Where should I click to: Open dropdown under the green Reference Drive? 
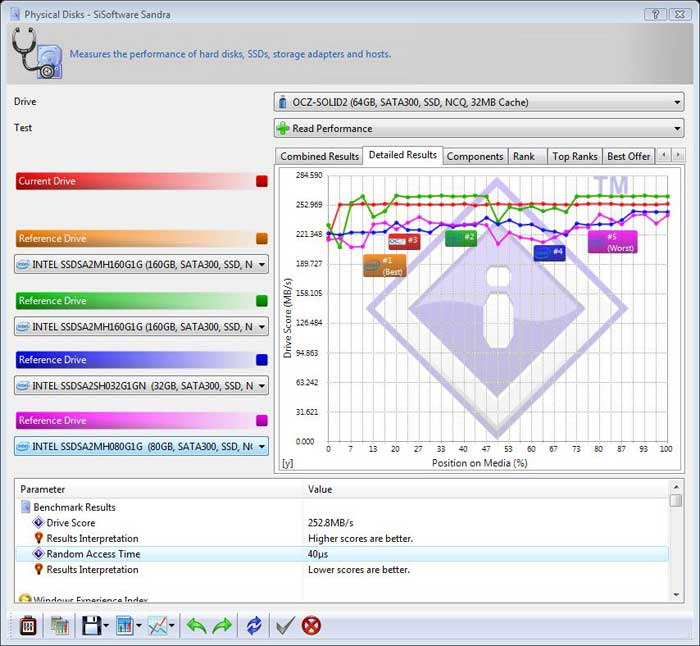(141, 326)
